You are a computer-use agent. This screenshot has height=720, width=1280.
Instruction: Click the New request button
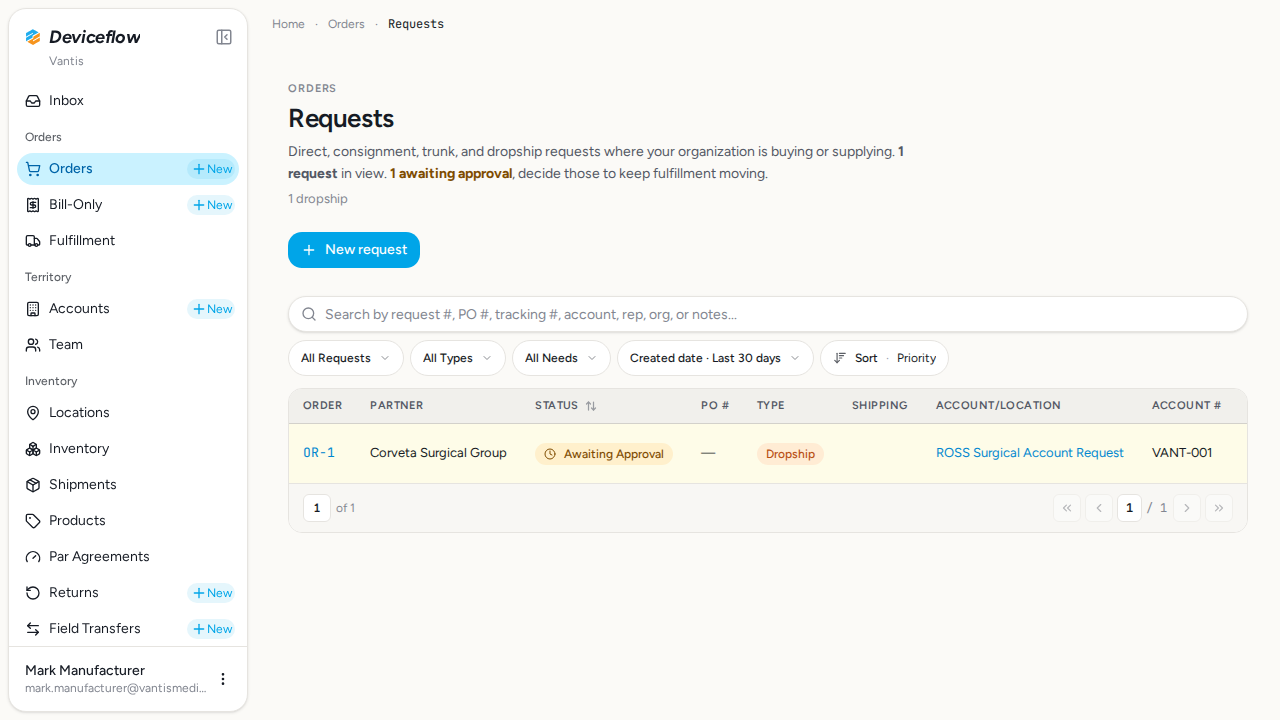tap(354, 250)
